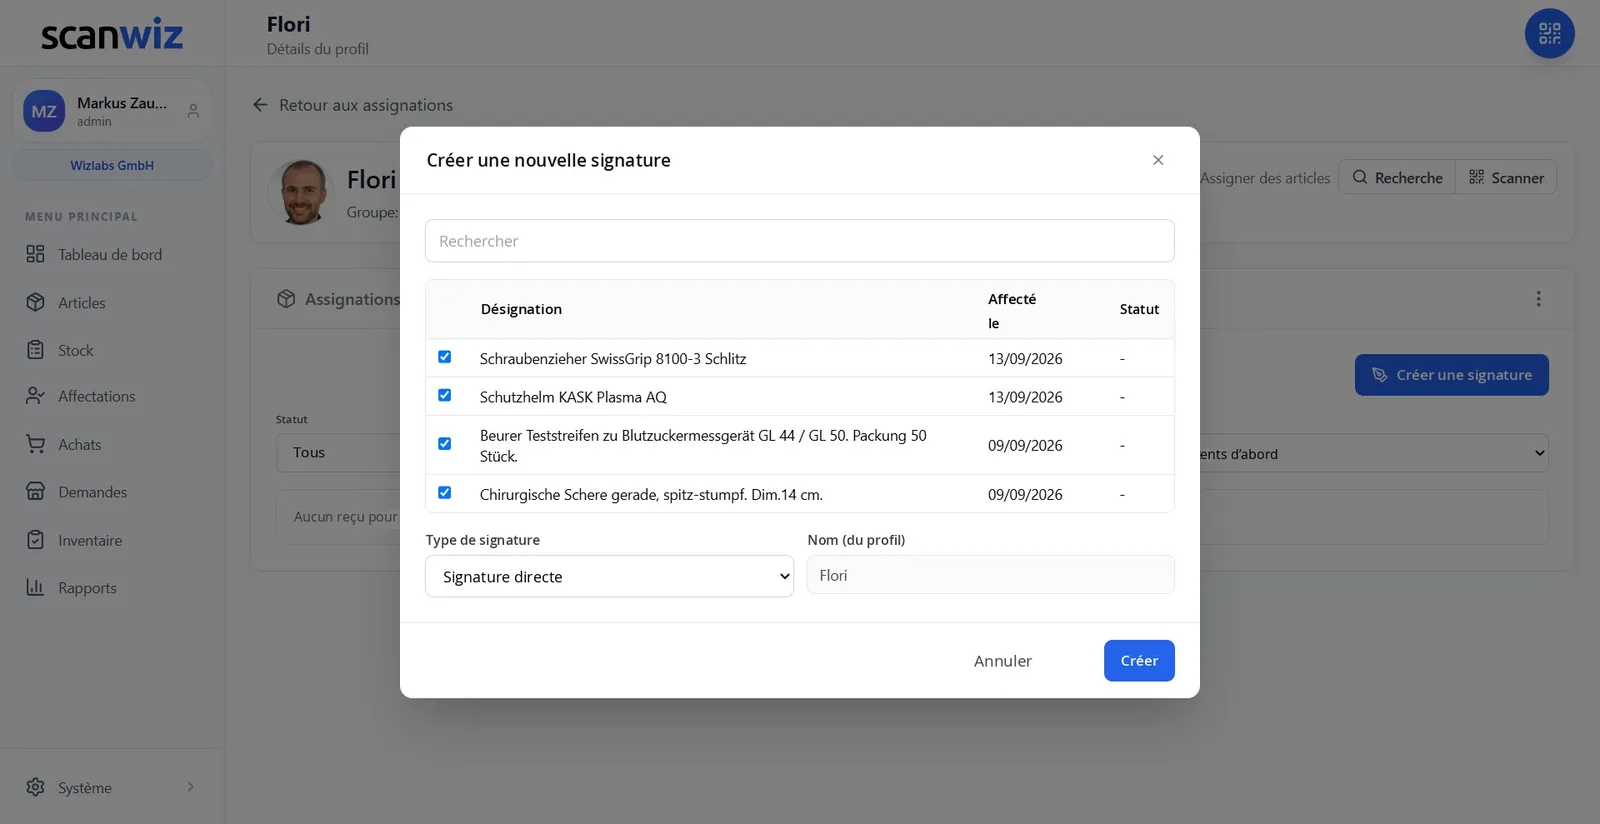Click the Rechercher search field
The image size is (1600, 824).
pyautogui.click(x=800, y=241)
